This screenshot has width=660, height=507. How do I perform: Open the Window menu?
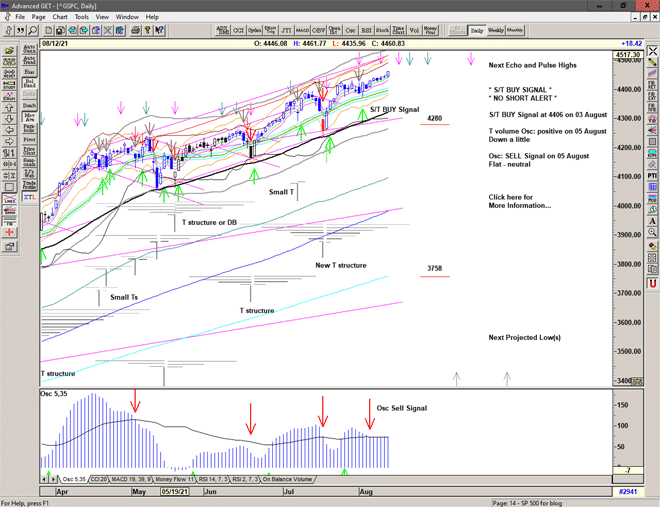(x=127, y=17)
